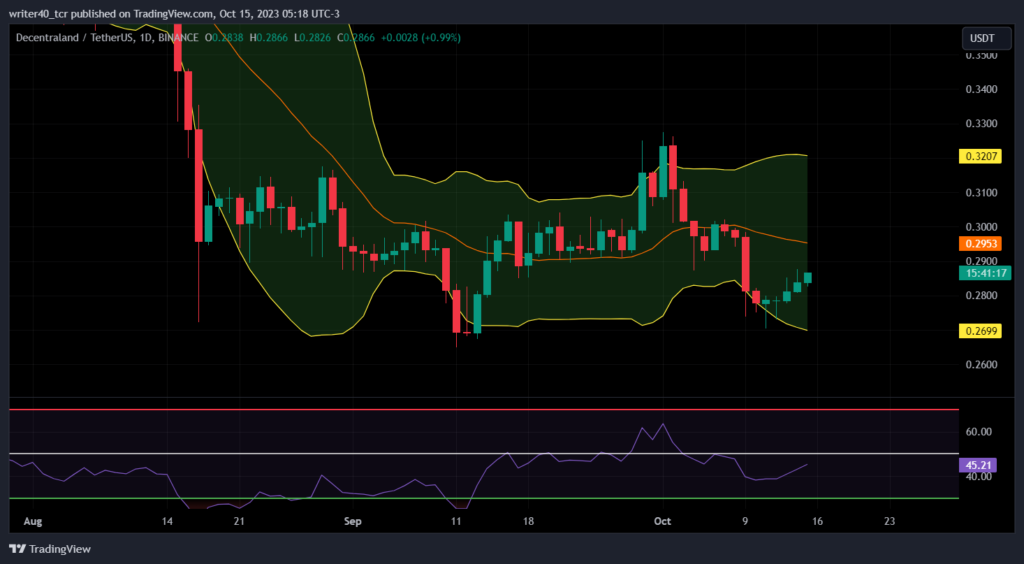
Task: Click the red RSI overbought line
Action: pos(484,409)
